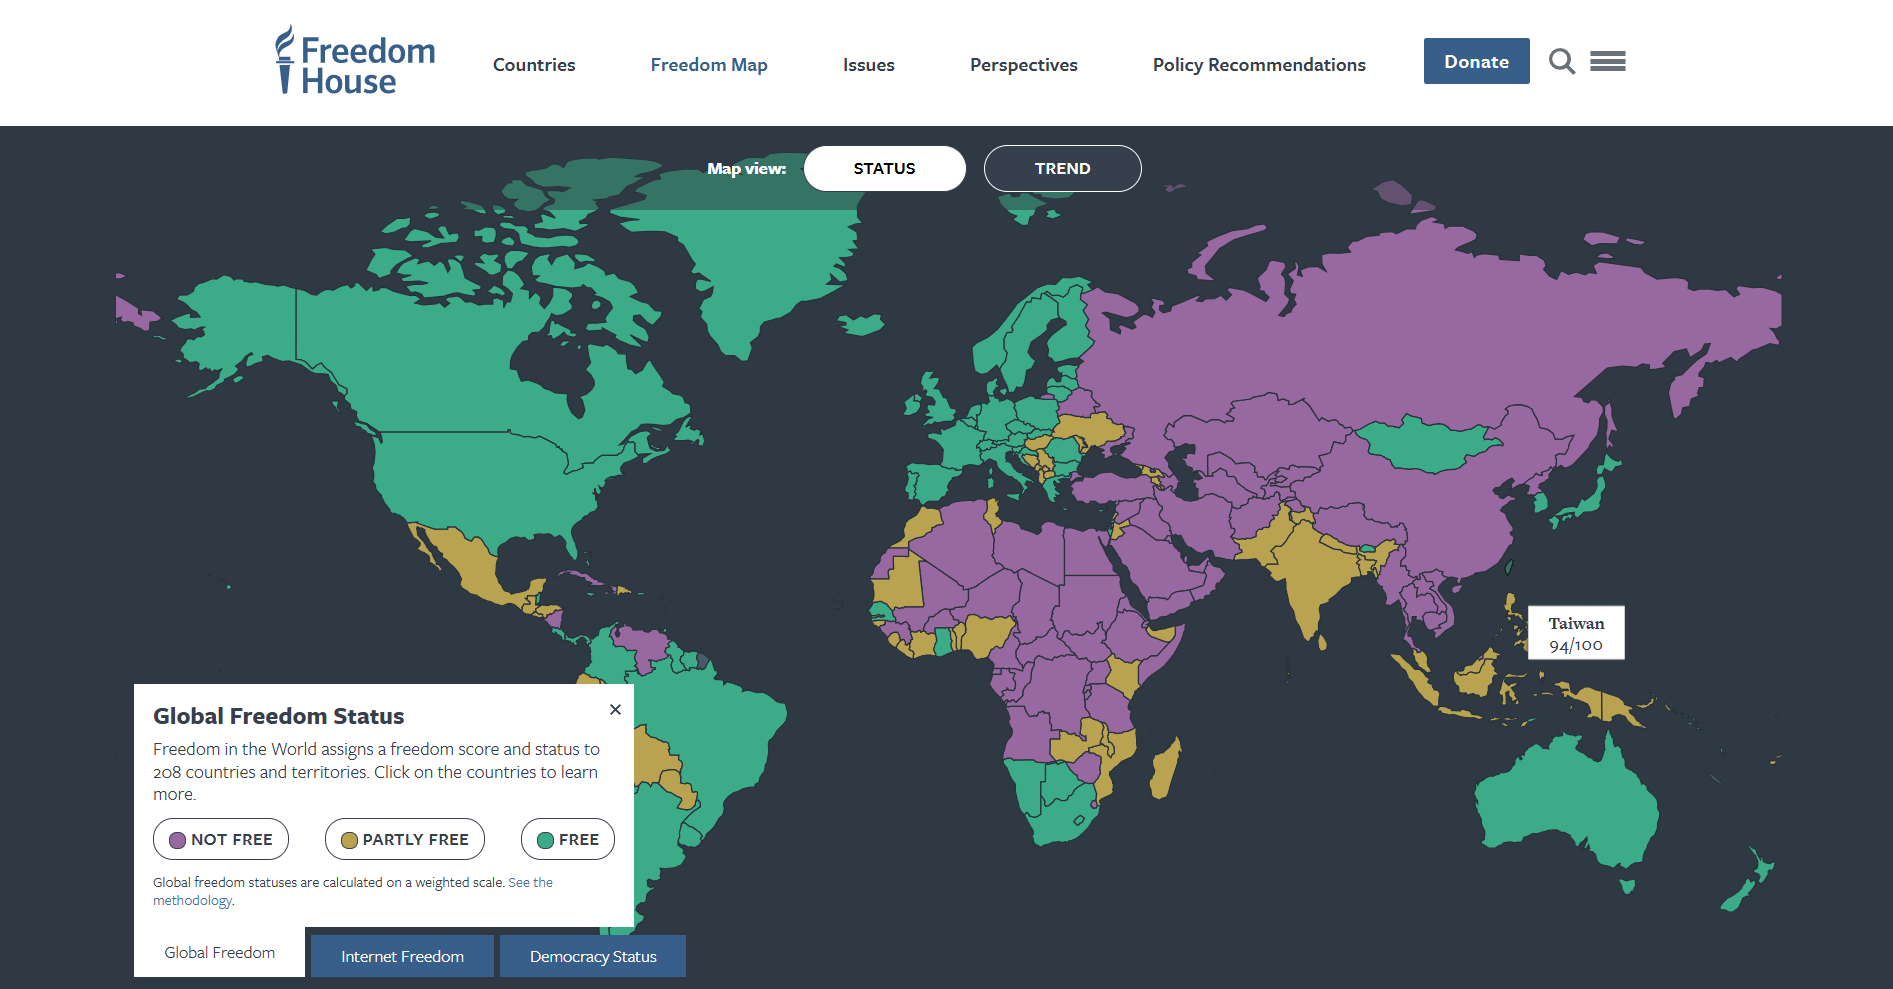Close the Global Freedom Status panel
The image size is (1893, 989).
coord(615,710)
